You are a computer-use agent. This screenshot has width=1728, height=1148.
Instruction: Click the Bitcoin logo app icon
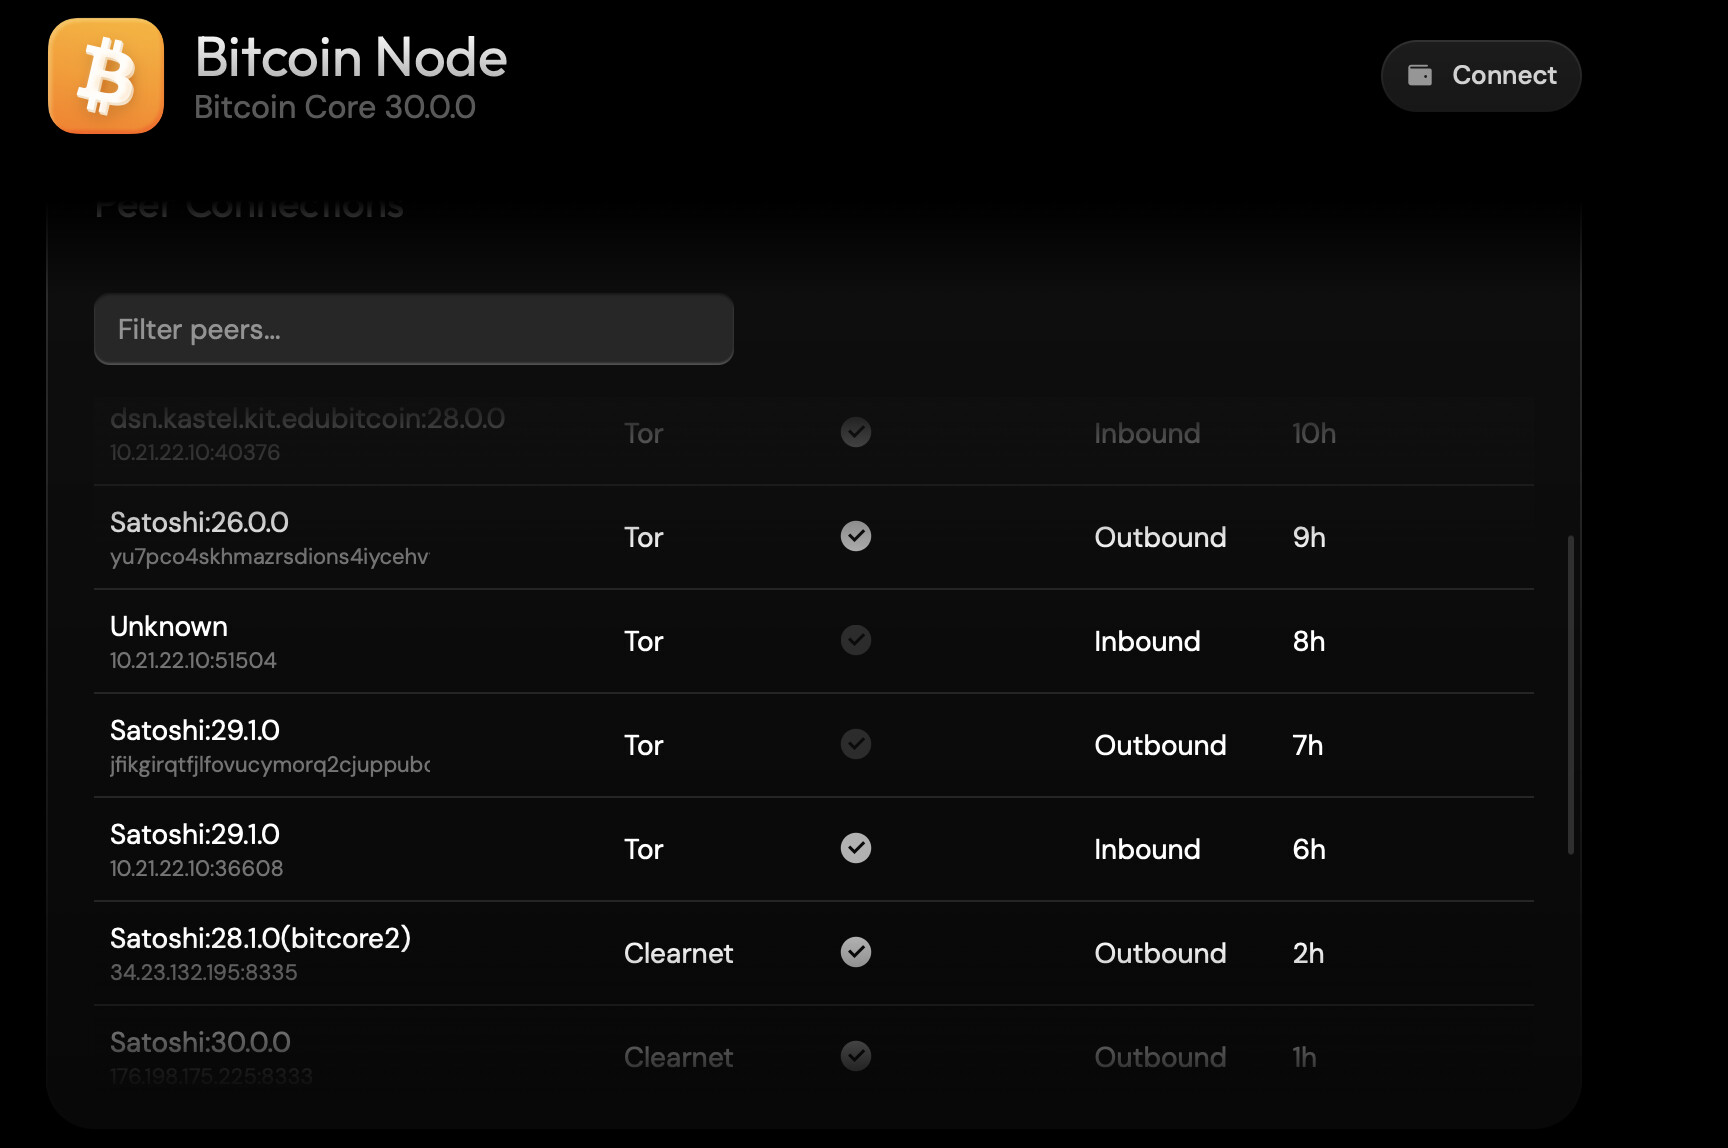pyautogui.click(x=106, y=76)
